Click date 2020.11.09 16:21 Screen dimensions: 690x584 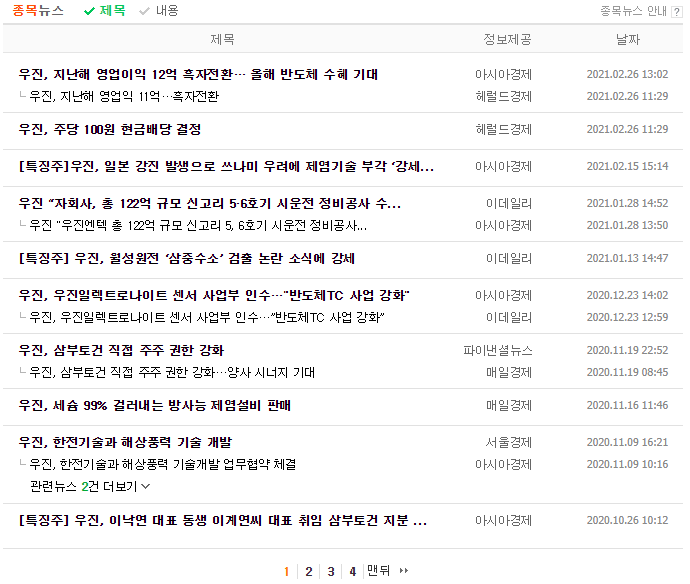pos(628,442)
